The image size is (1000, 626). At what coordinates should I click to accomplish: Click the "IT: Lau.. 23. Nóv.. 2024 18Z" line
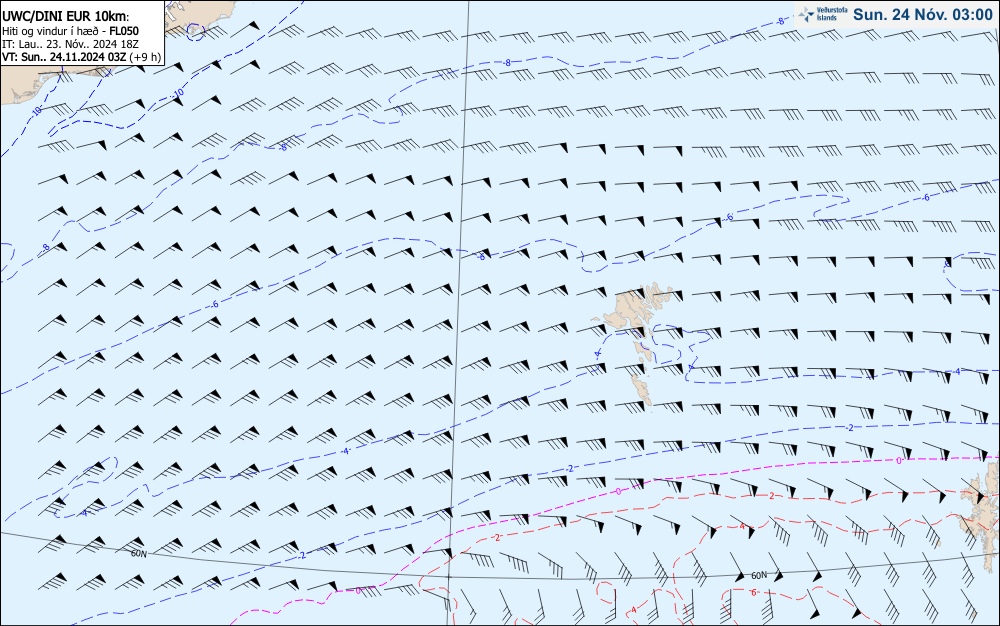(x=70, y=44)
